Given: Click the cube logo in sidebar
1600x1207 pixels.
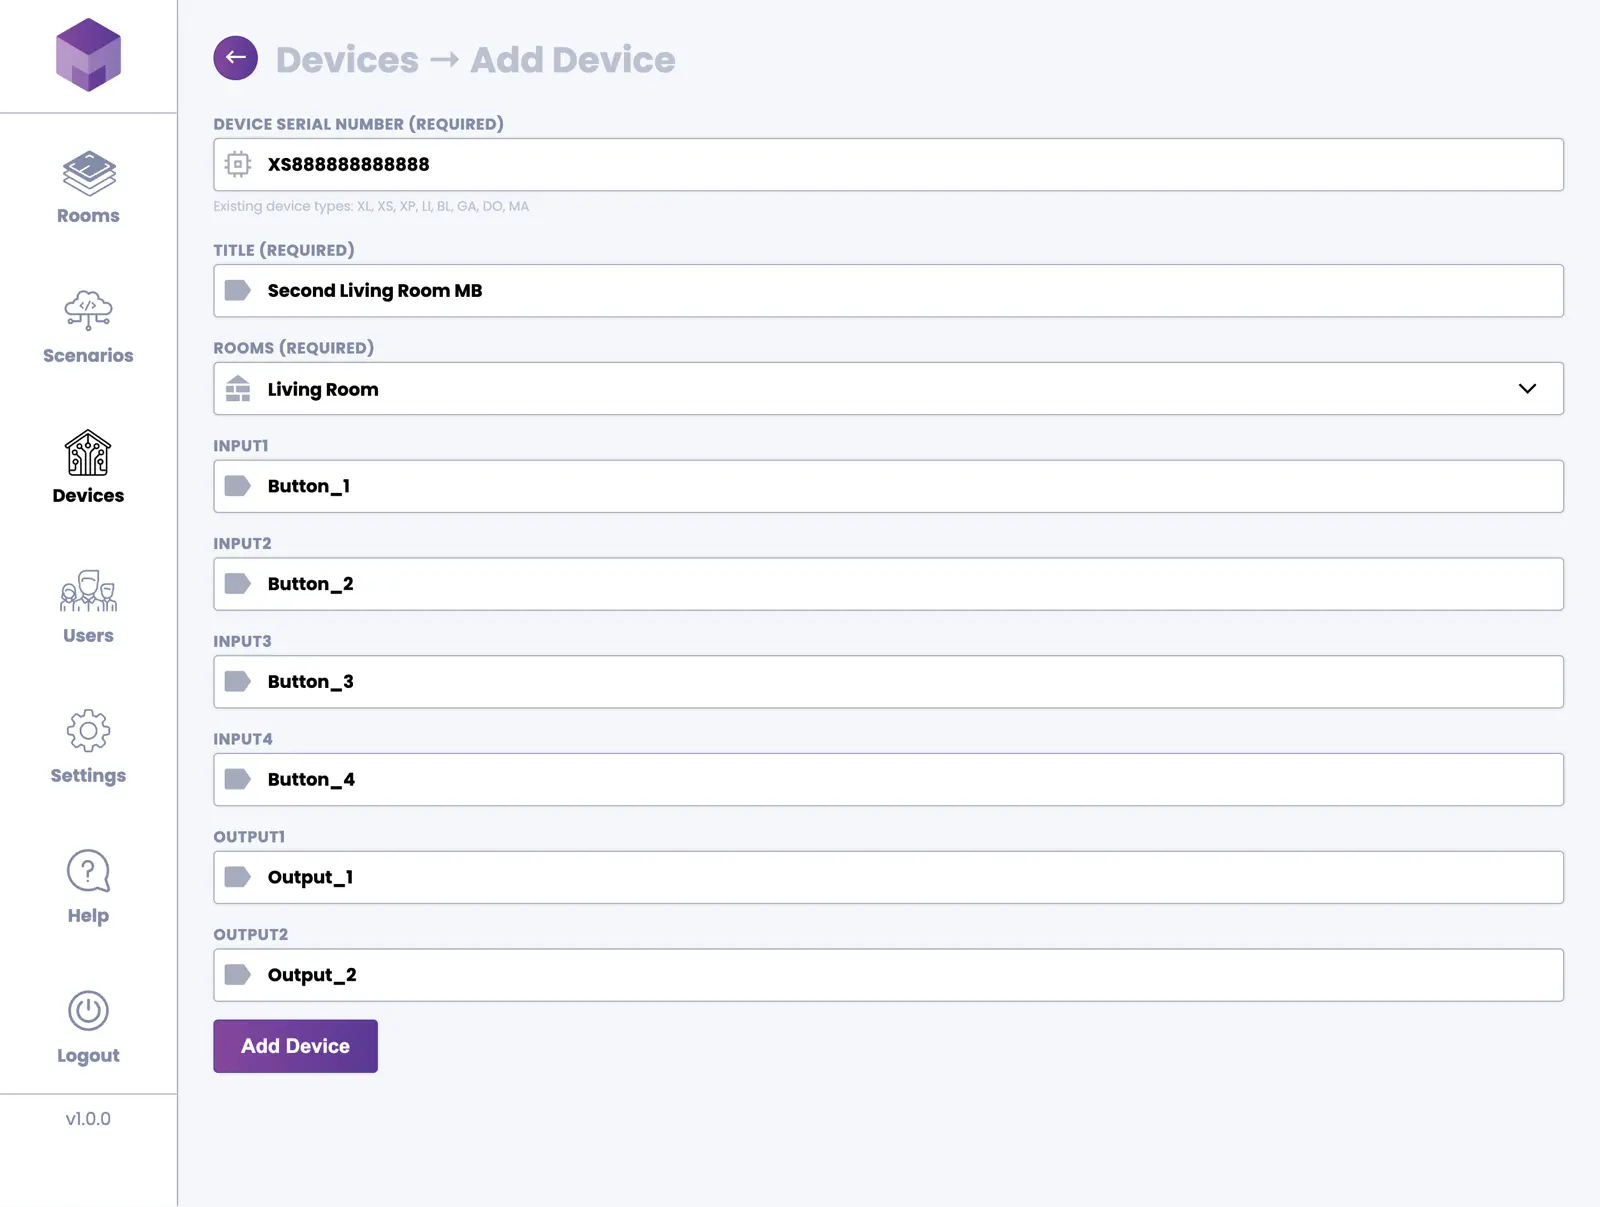Looking at the screenshot, I should (x=88, y=55).
